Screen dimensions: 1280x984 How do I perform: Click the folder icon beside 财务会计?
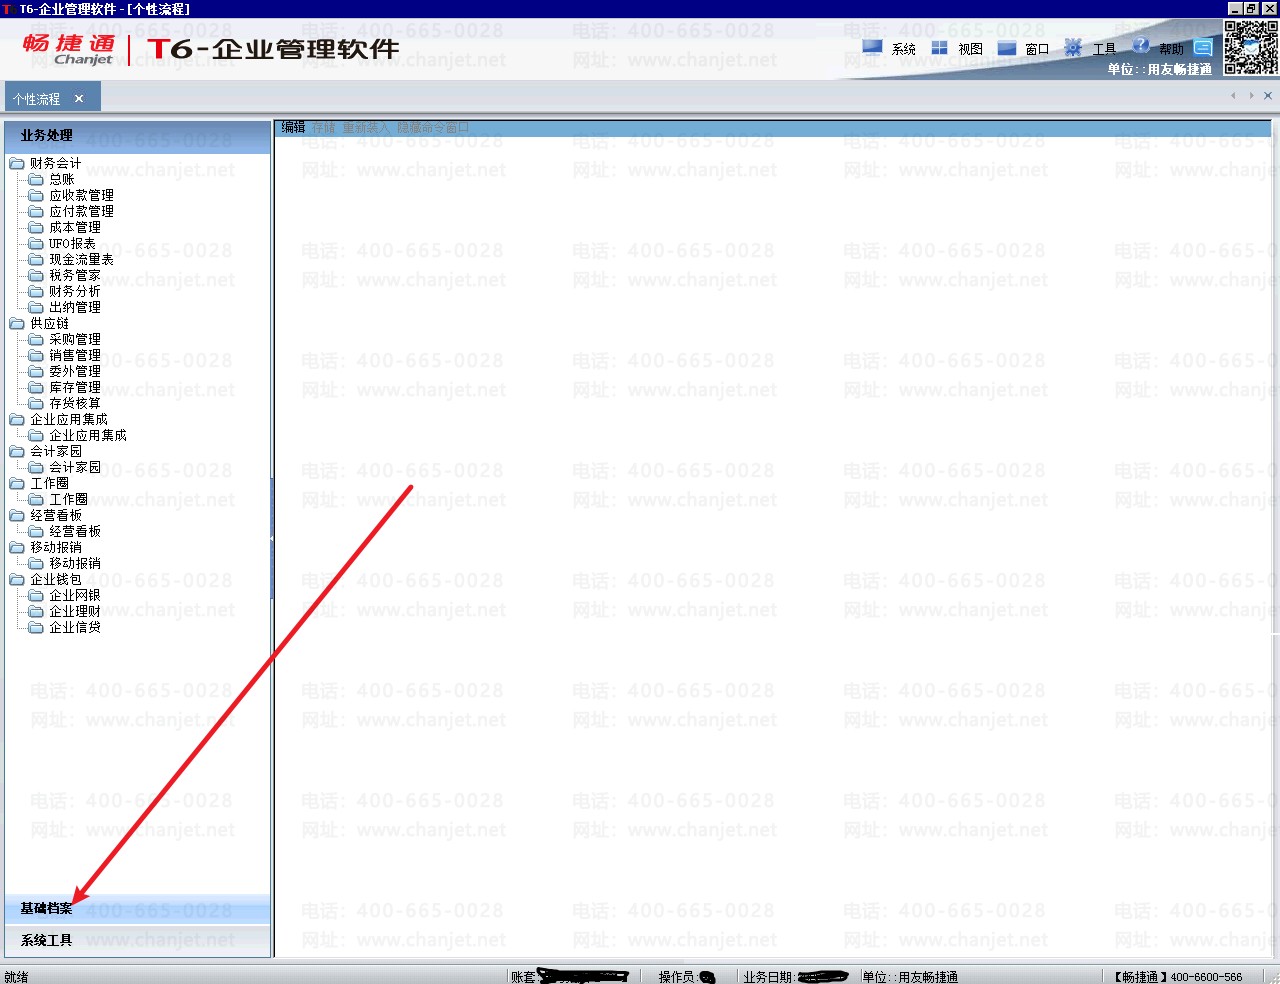[17, 164]
